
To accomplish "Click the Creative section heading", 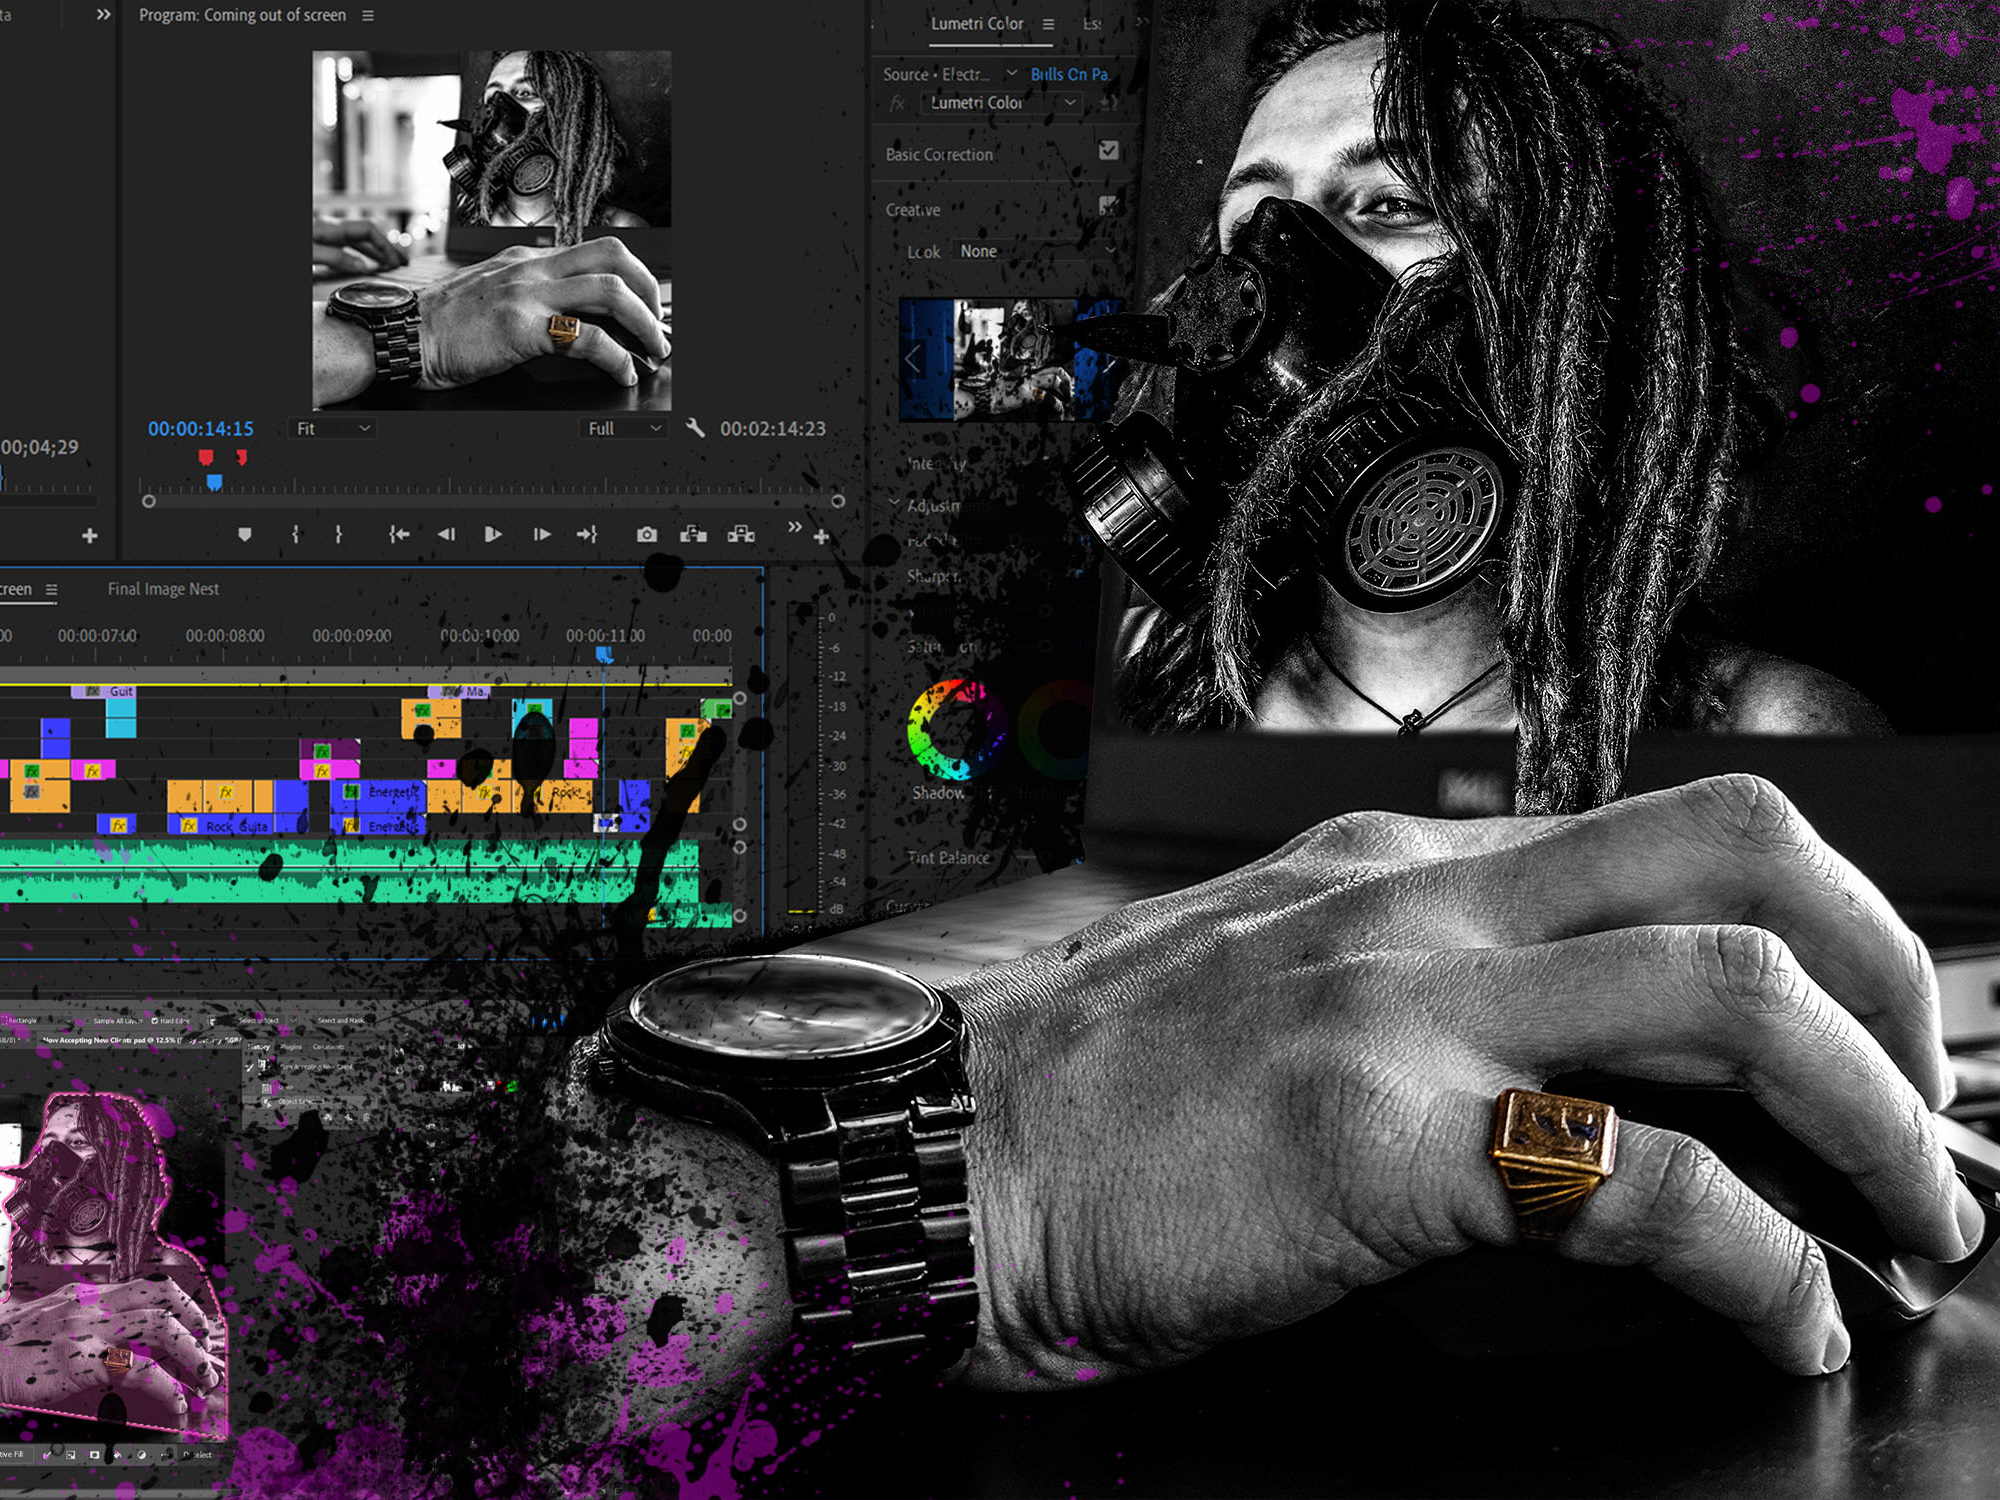I will [912, 210].
